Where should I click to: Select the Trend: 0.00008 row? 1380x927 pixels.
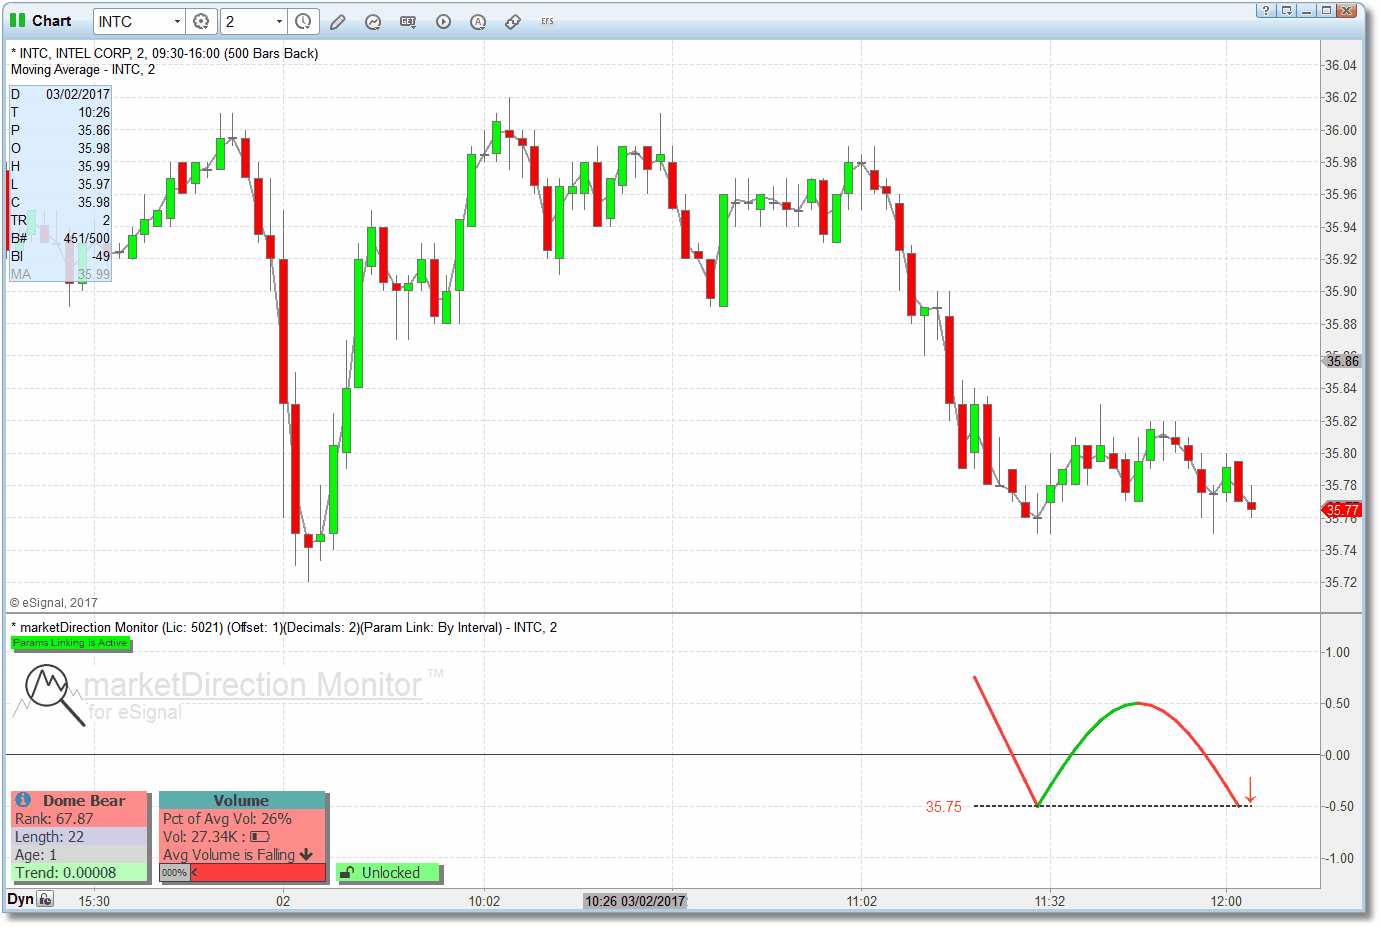click(x=79, y=872)
